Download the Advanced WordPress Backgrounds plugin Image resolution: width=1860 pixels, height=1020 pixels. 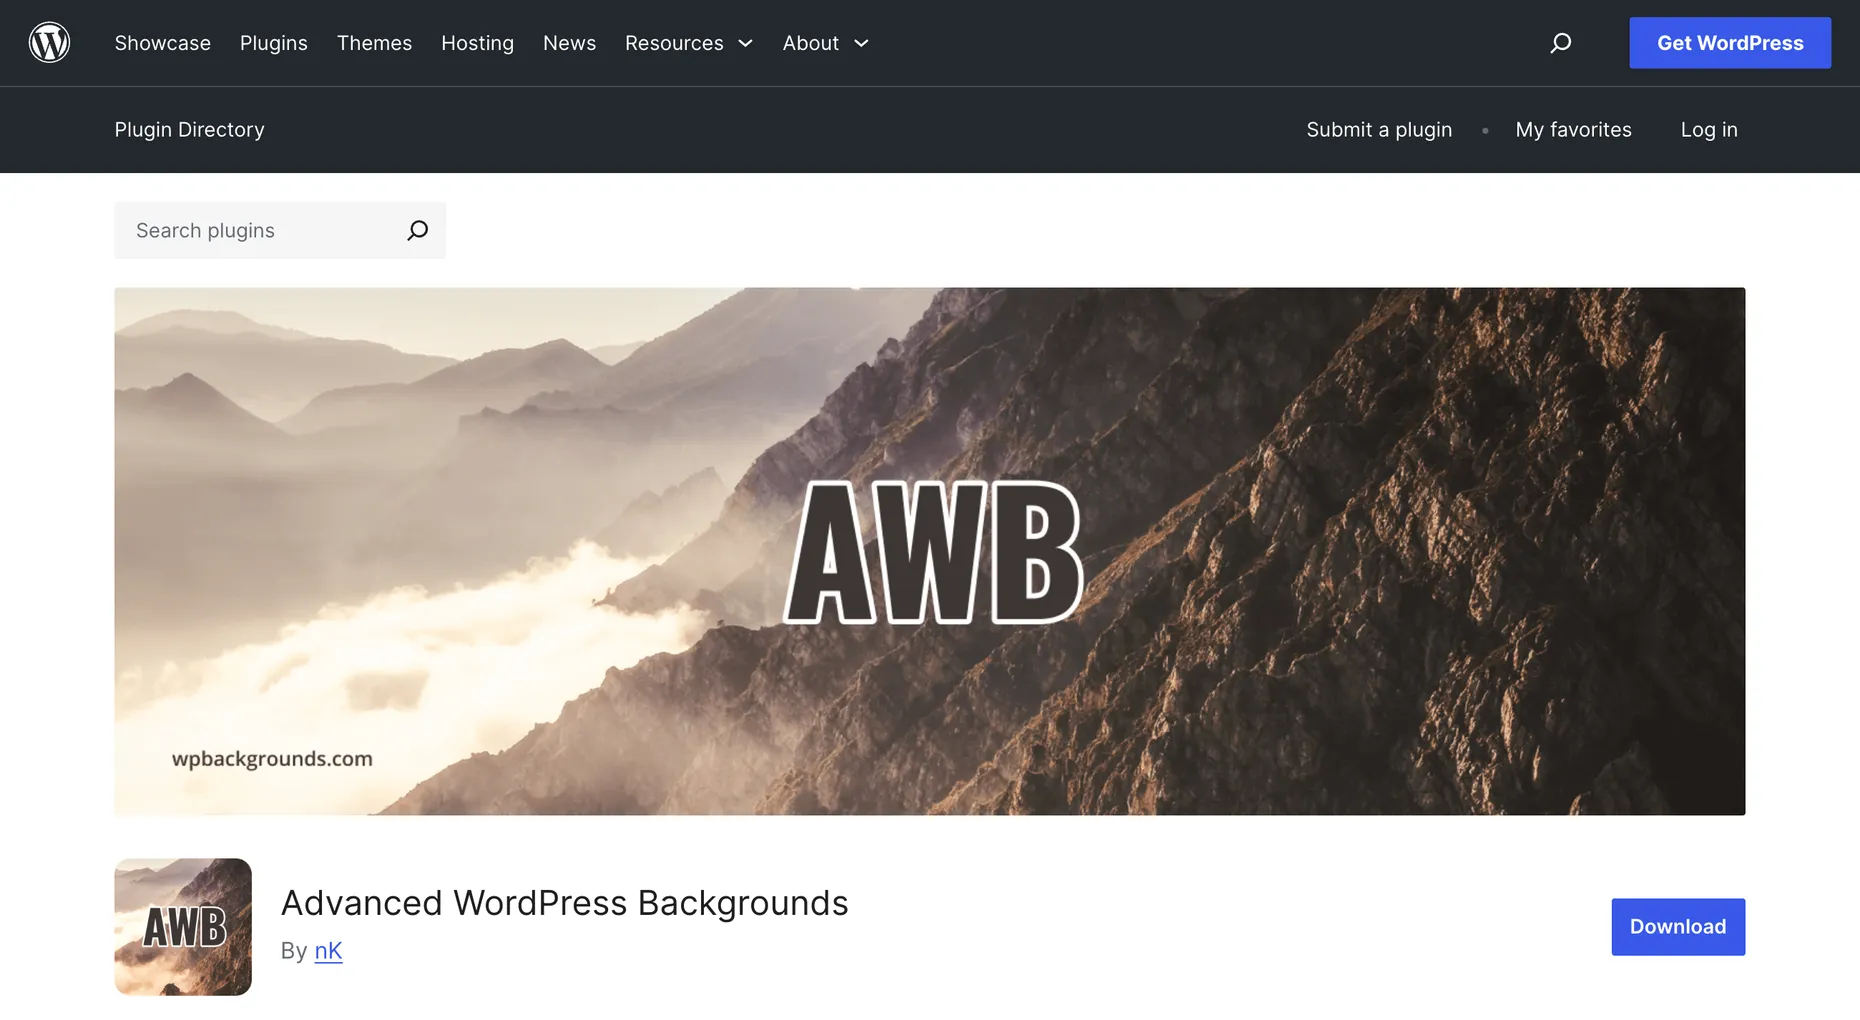pos(1678,926)
